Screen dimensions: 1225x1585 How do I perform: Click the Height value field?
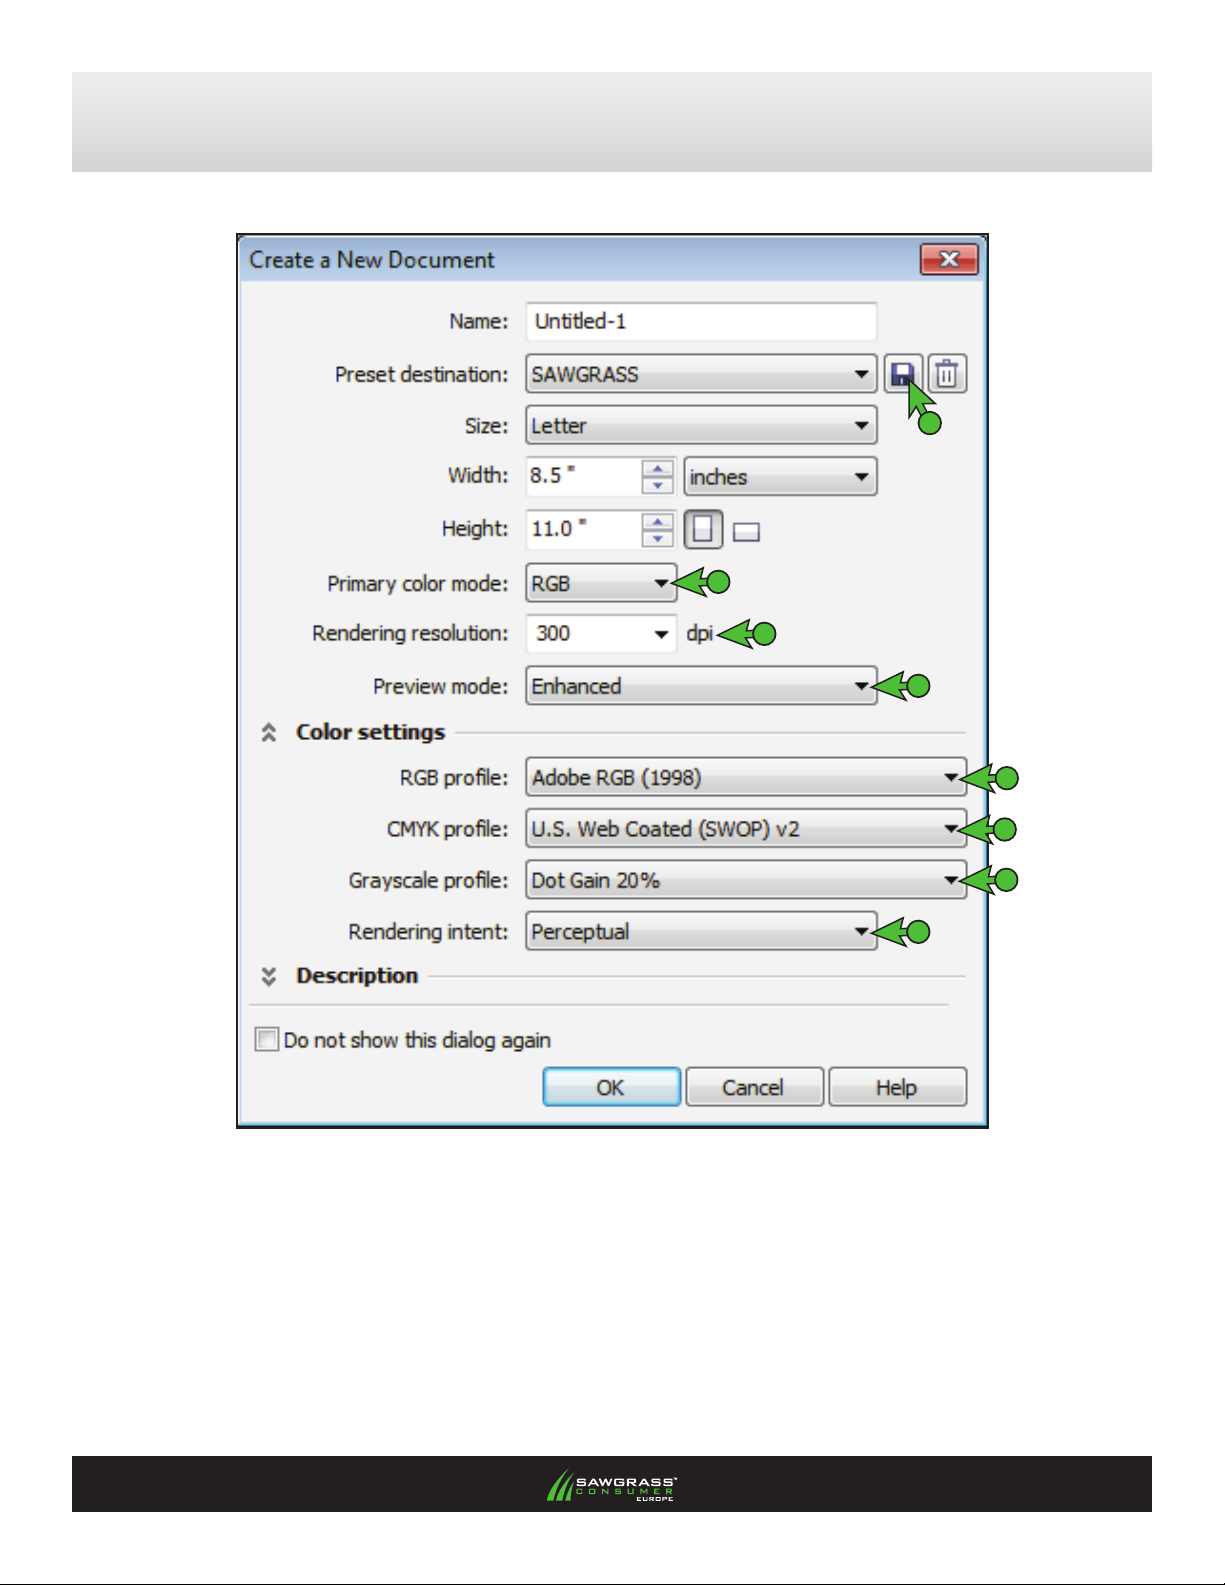coord(583,529)
